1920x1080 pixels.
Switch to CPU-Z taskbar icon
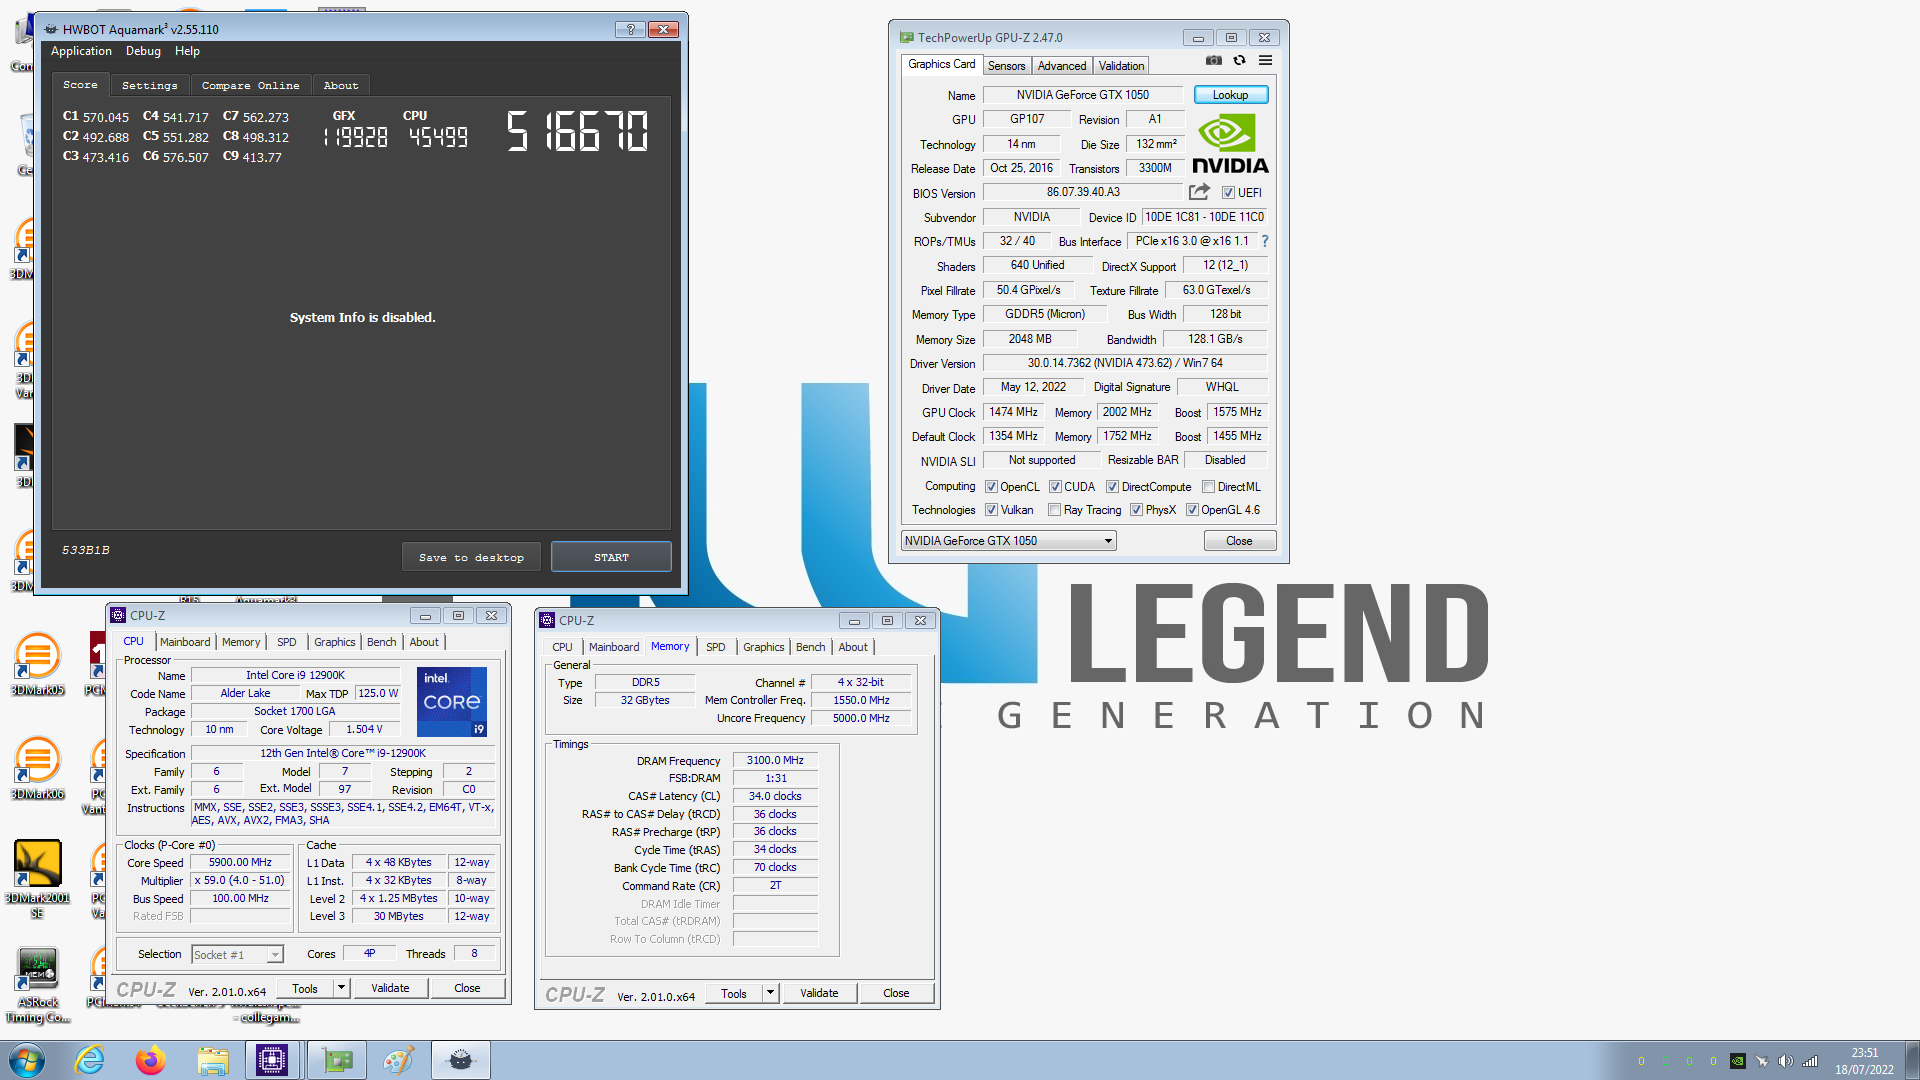tap(272, 1060)
